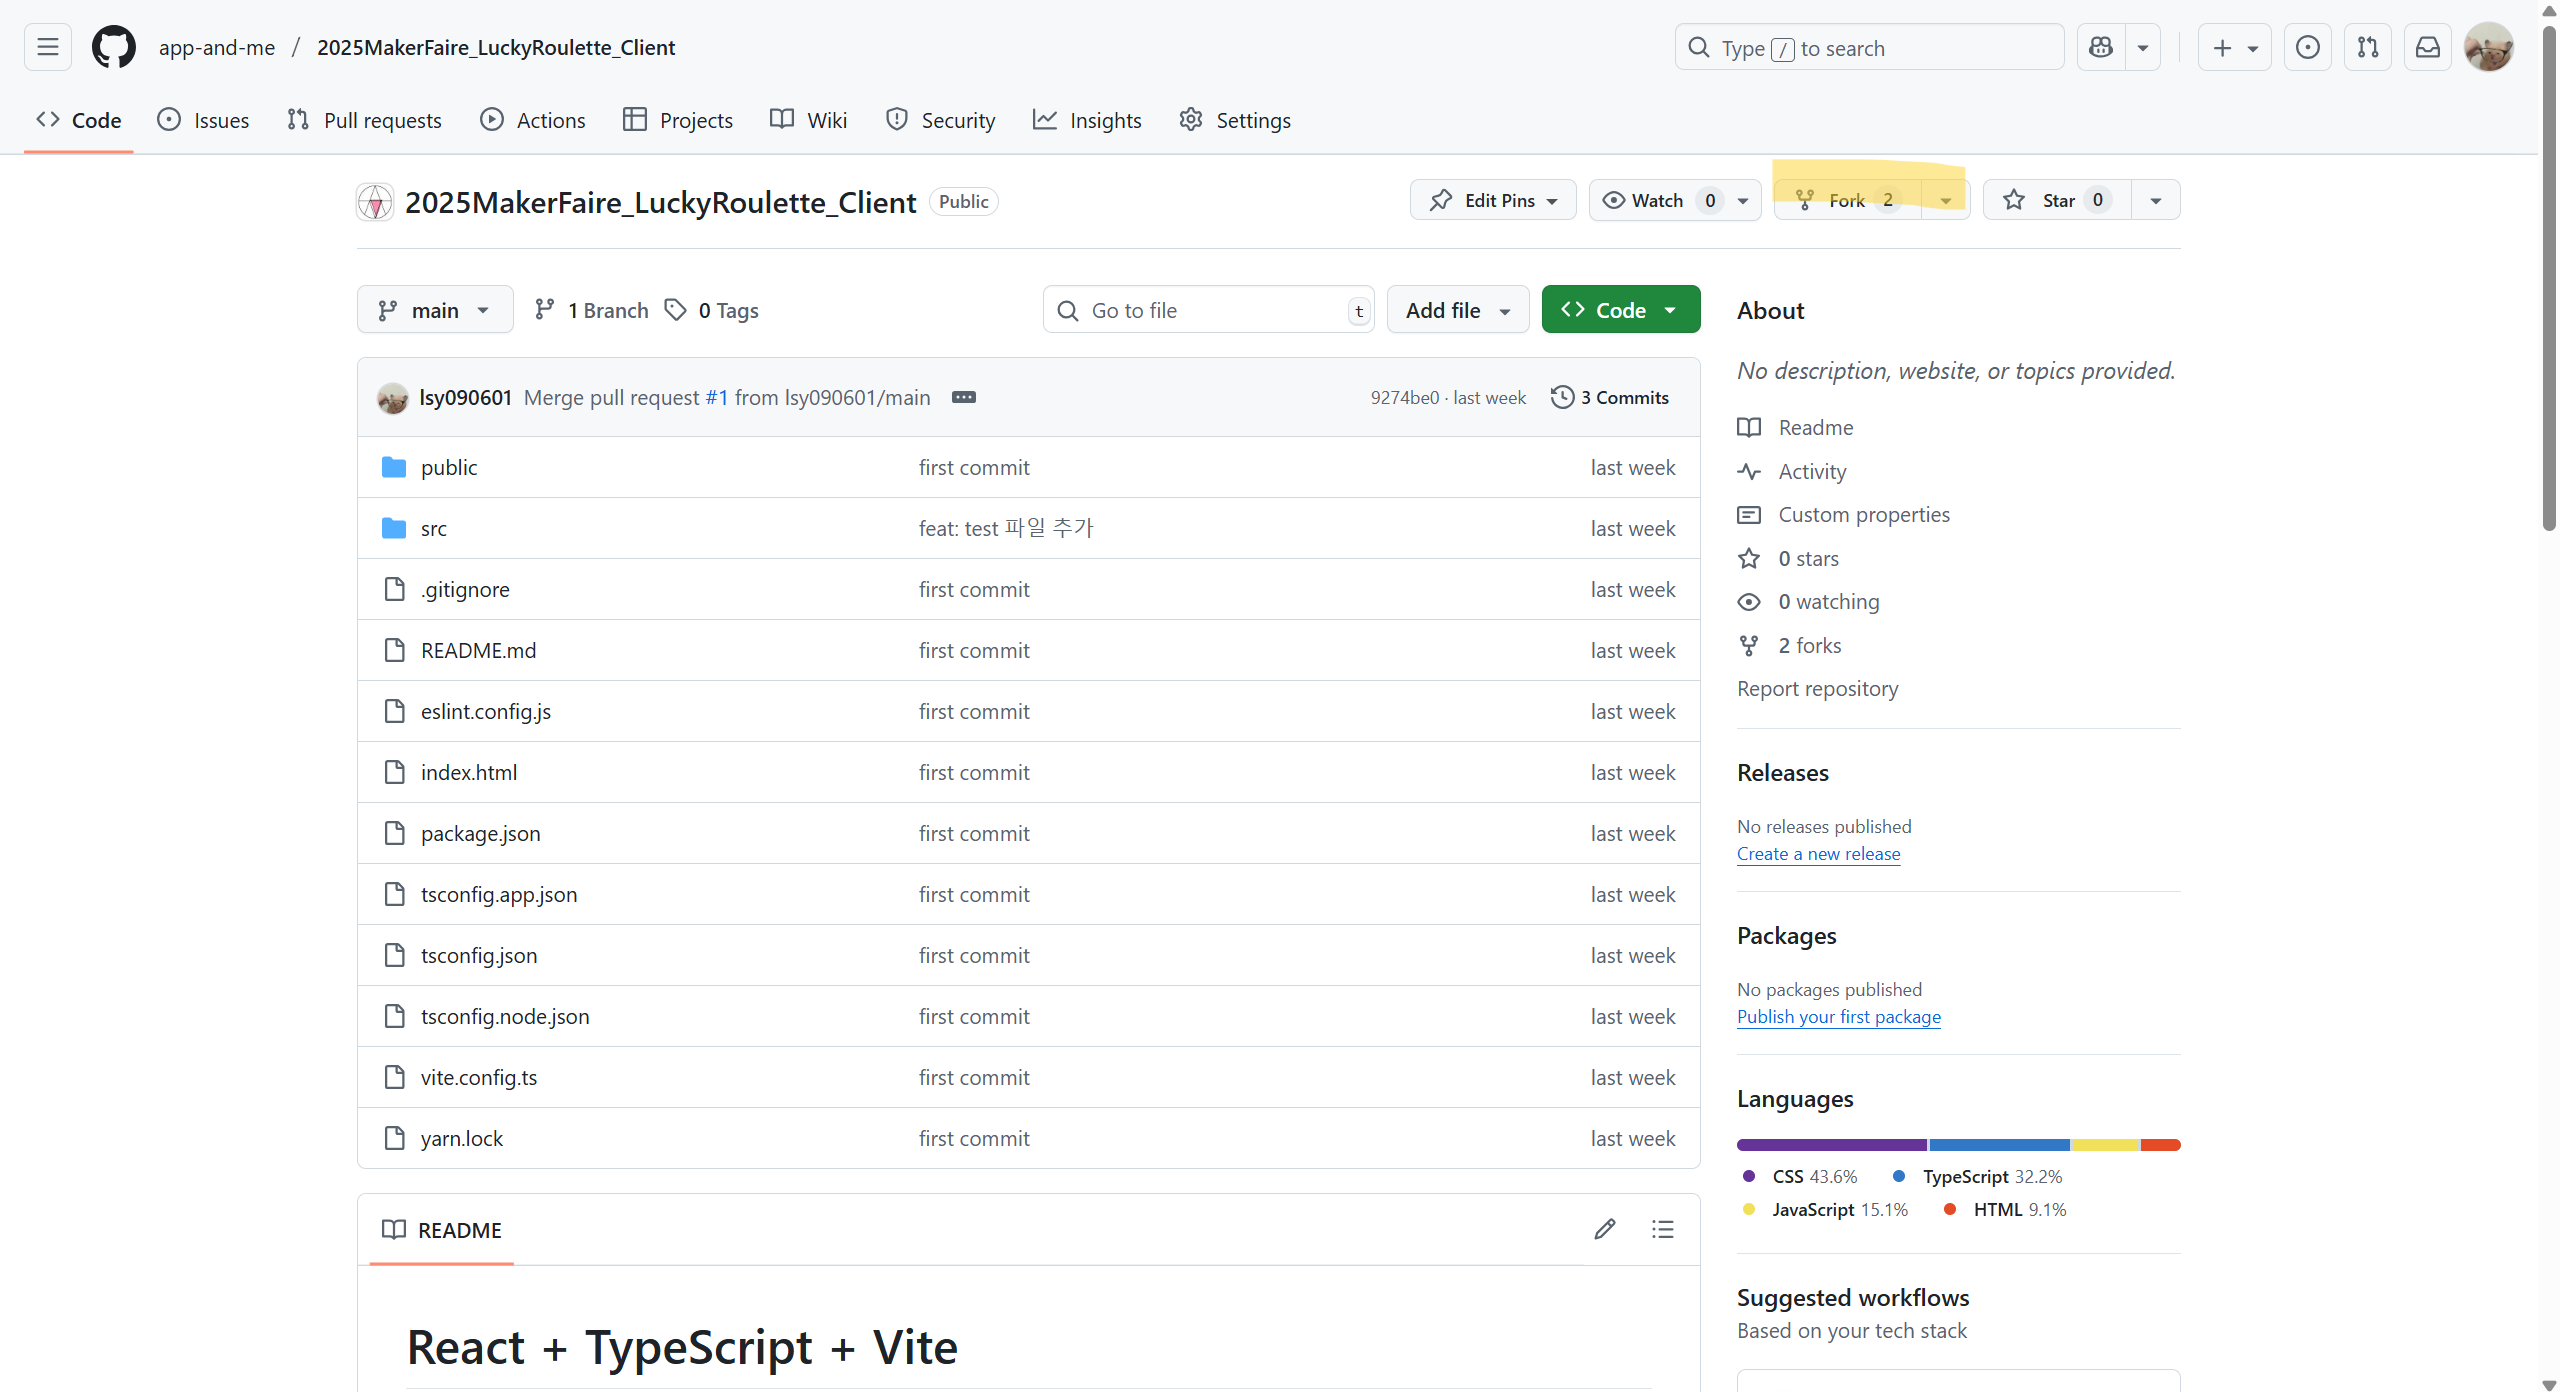Expand the Edit Pins dropdown
The height and width of the screenshot is (1392, 2560).
click(x=1493, y=200)
